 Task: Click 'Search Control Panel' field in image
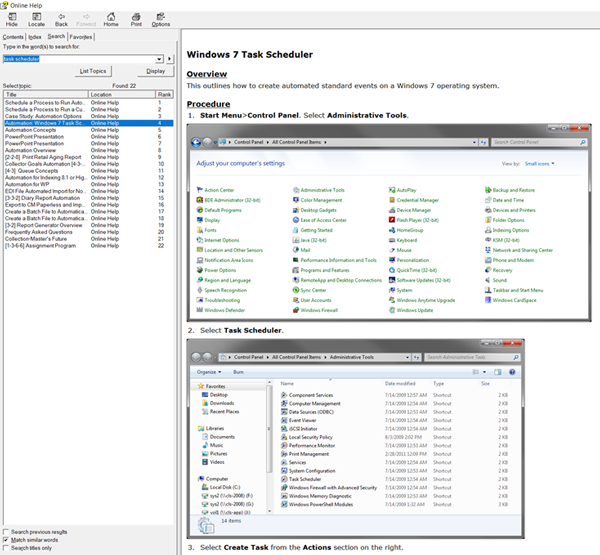coord(539,142)
